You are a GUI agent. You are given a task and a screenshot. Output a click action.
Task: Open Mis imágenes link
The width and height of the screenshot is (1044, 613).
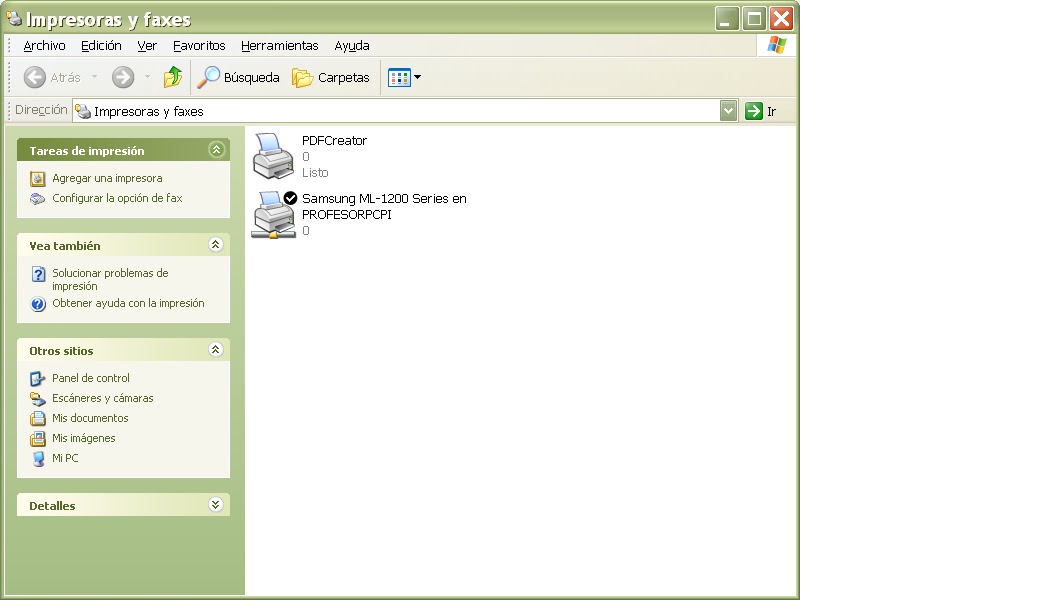[84, 438]
